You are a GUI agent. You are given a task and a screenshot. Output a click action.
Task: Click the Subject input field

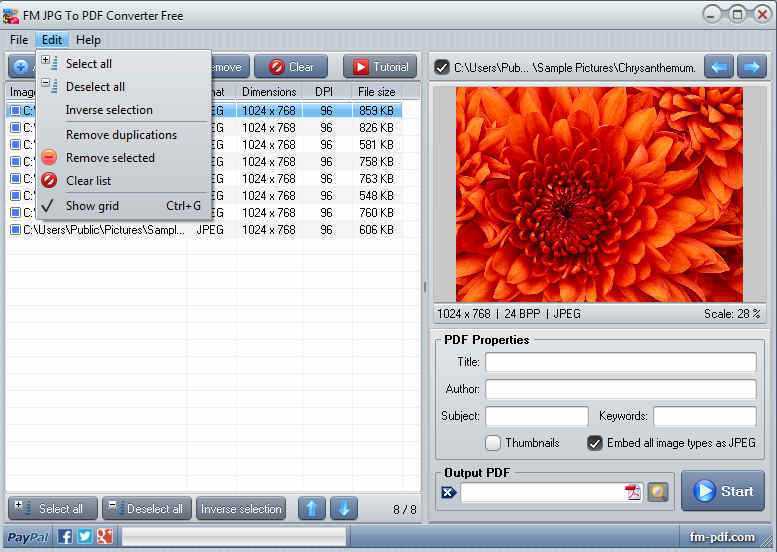537,416
